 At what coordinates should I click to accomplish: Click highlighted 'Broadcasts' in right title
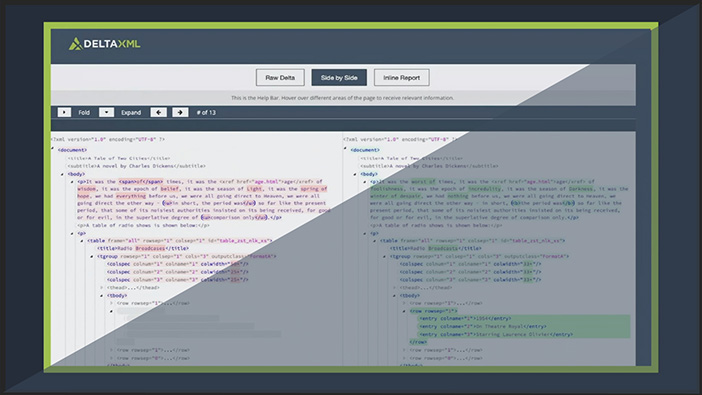pyautogui.click(x=443, y=249)
